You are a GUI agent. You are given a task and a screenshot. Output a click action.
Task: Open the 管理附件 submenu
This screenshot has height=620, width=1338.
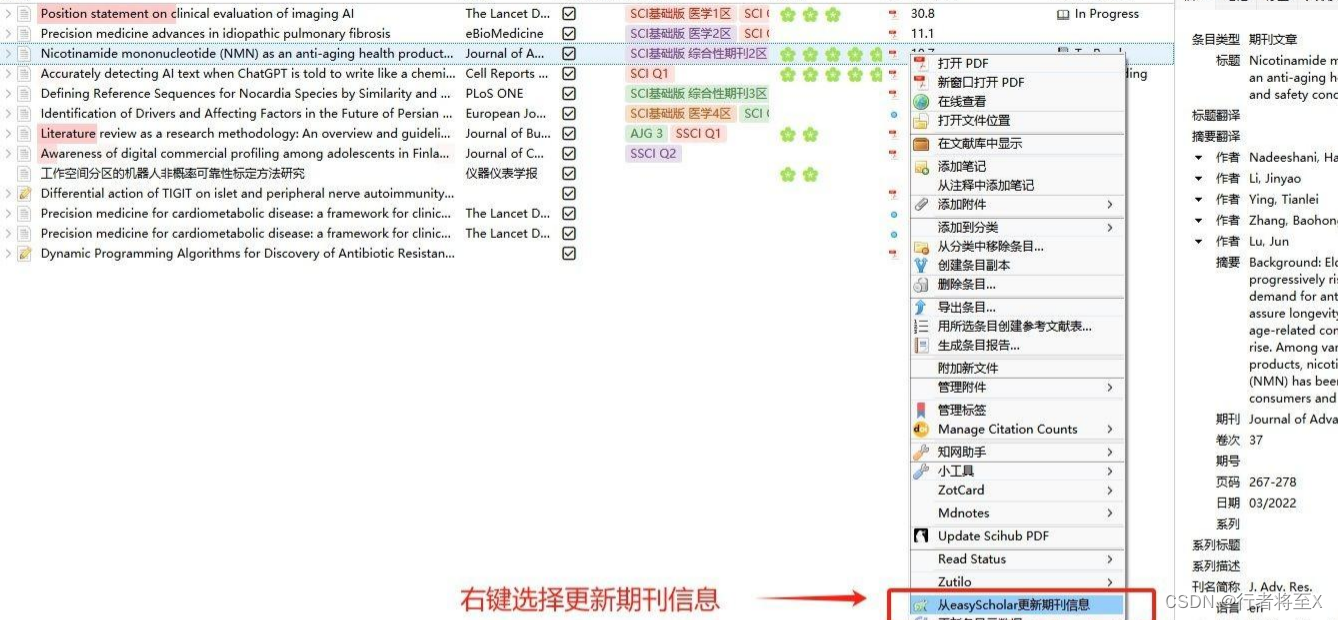click(x=1018, y=387)
